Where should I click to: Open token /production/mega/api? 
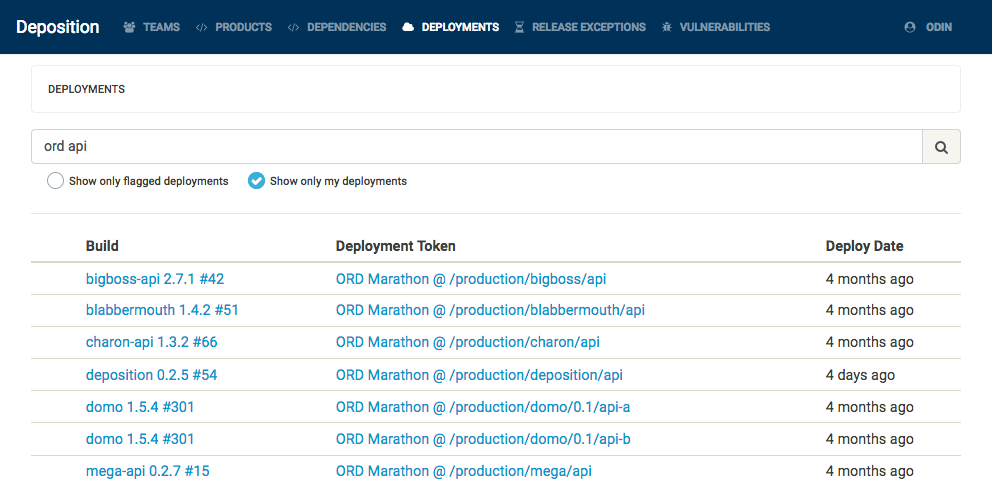(464, 471)
